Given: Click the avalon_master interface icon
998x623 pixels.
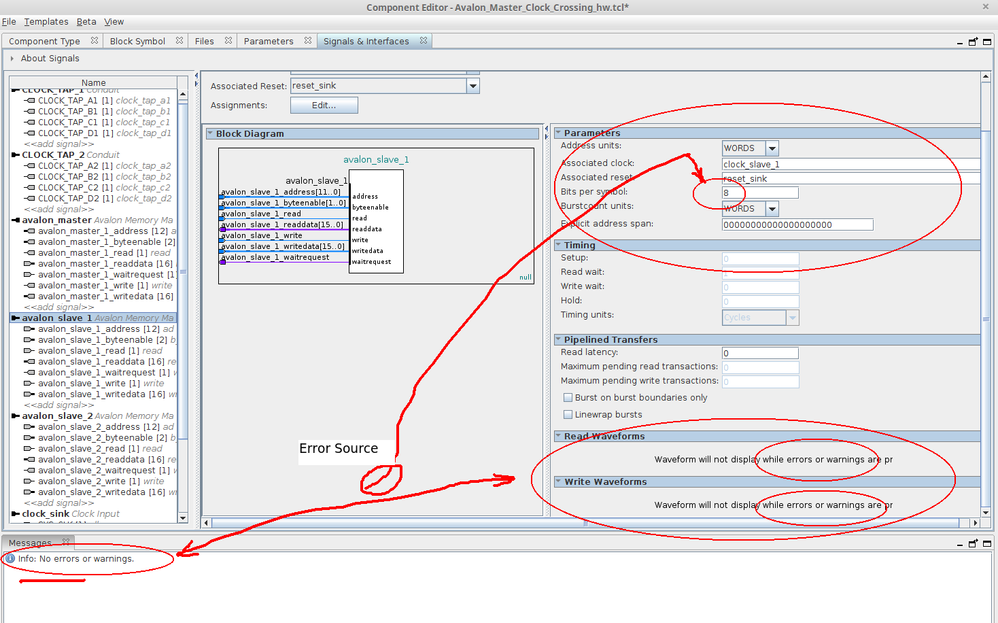Looking at the screenshot, I should (x=15, y=220).
